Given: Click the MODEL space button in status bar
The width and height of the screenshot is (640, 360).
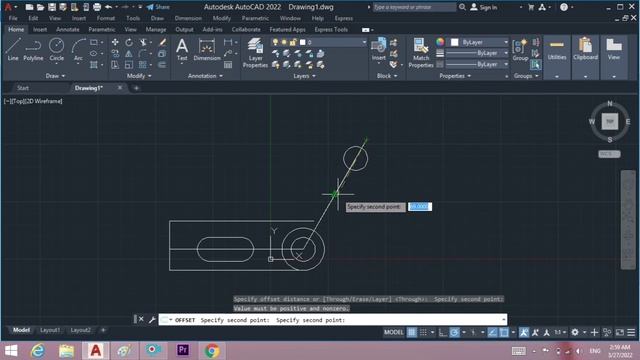Looking at the screenshot, I should point(393,332).
